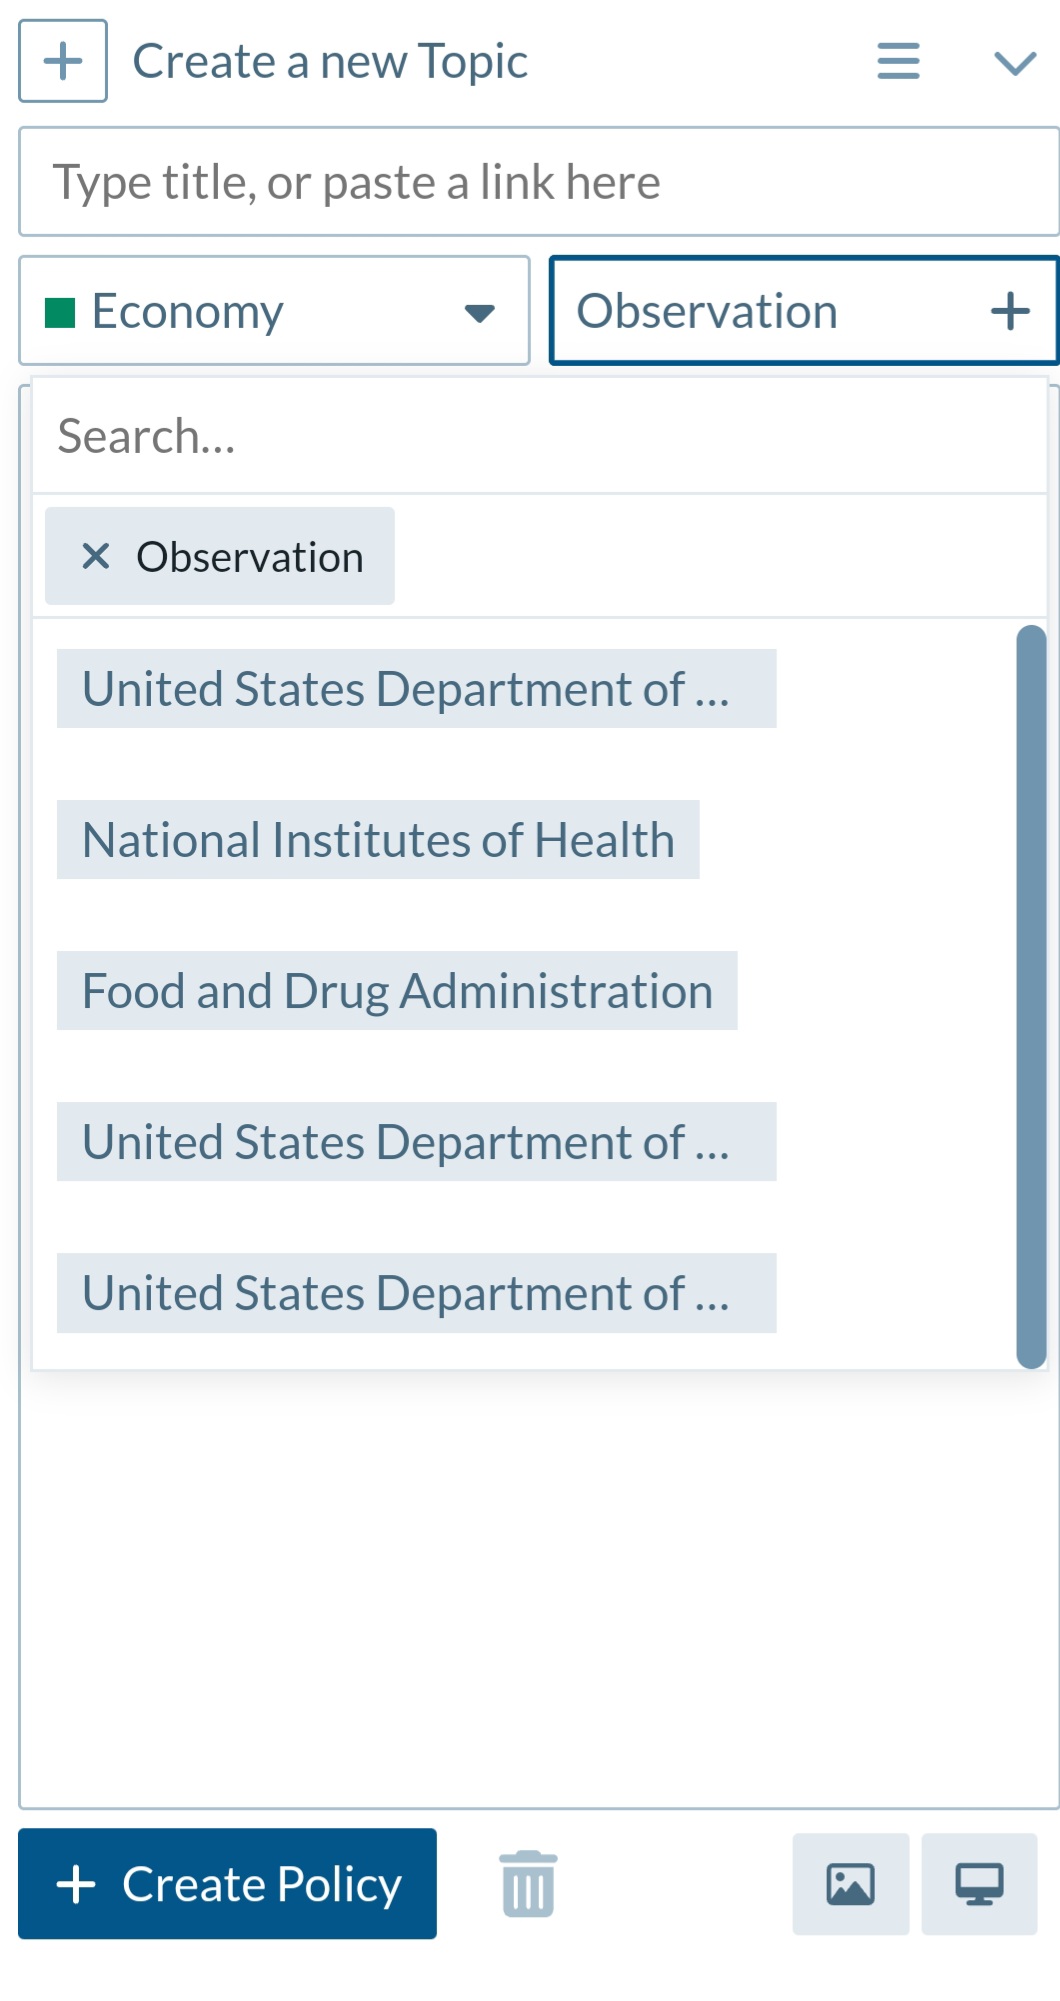Click the desktop monitor icon button

[x=979, y=1884]
